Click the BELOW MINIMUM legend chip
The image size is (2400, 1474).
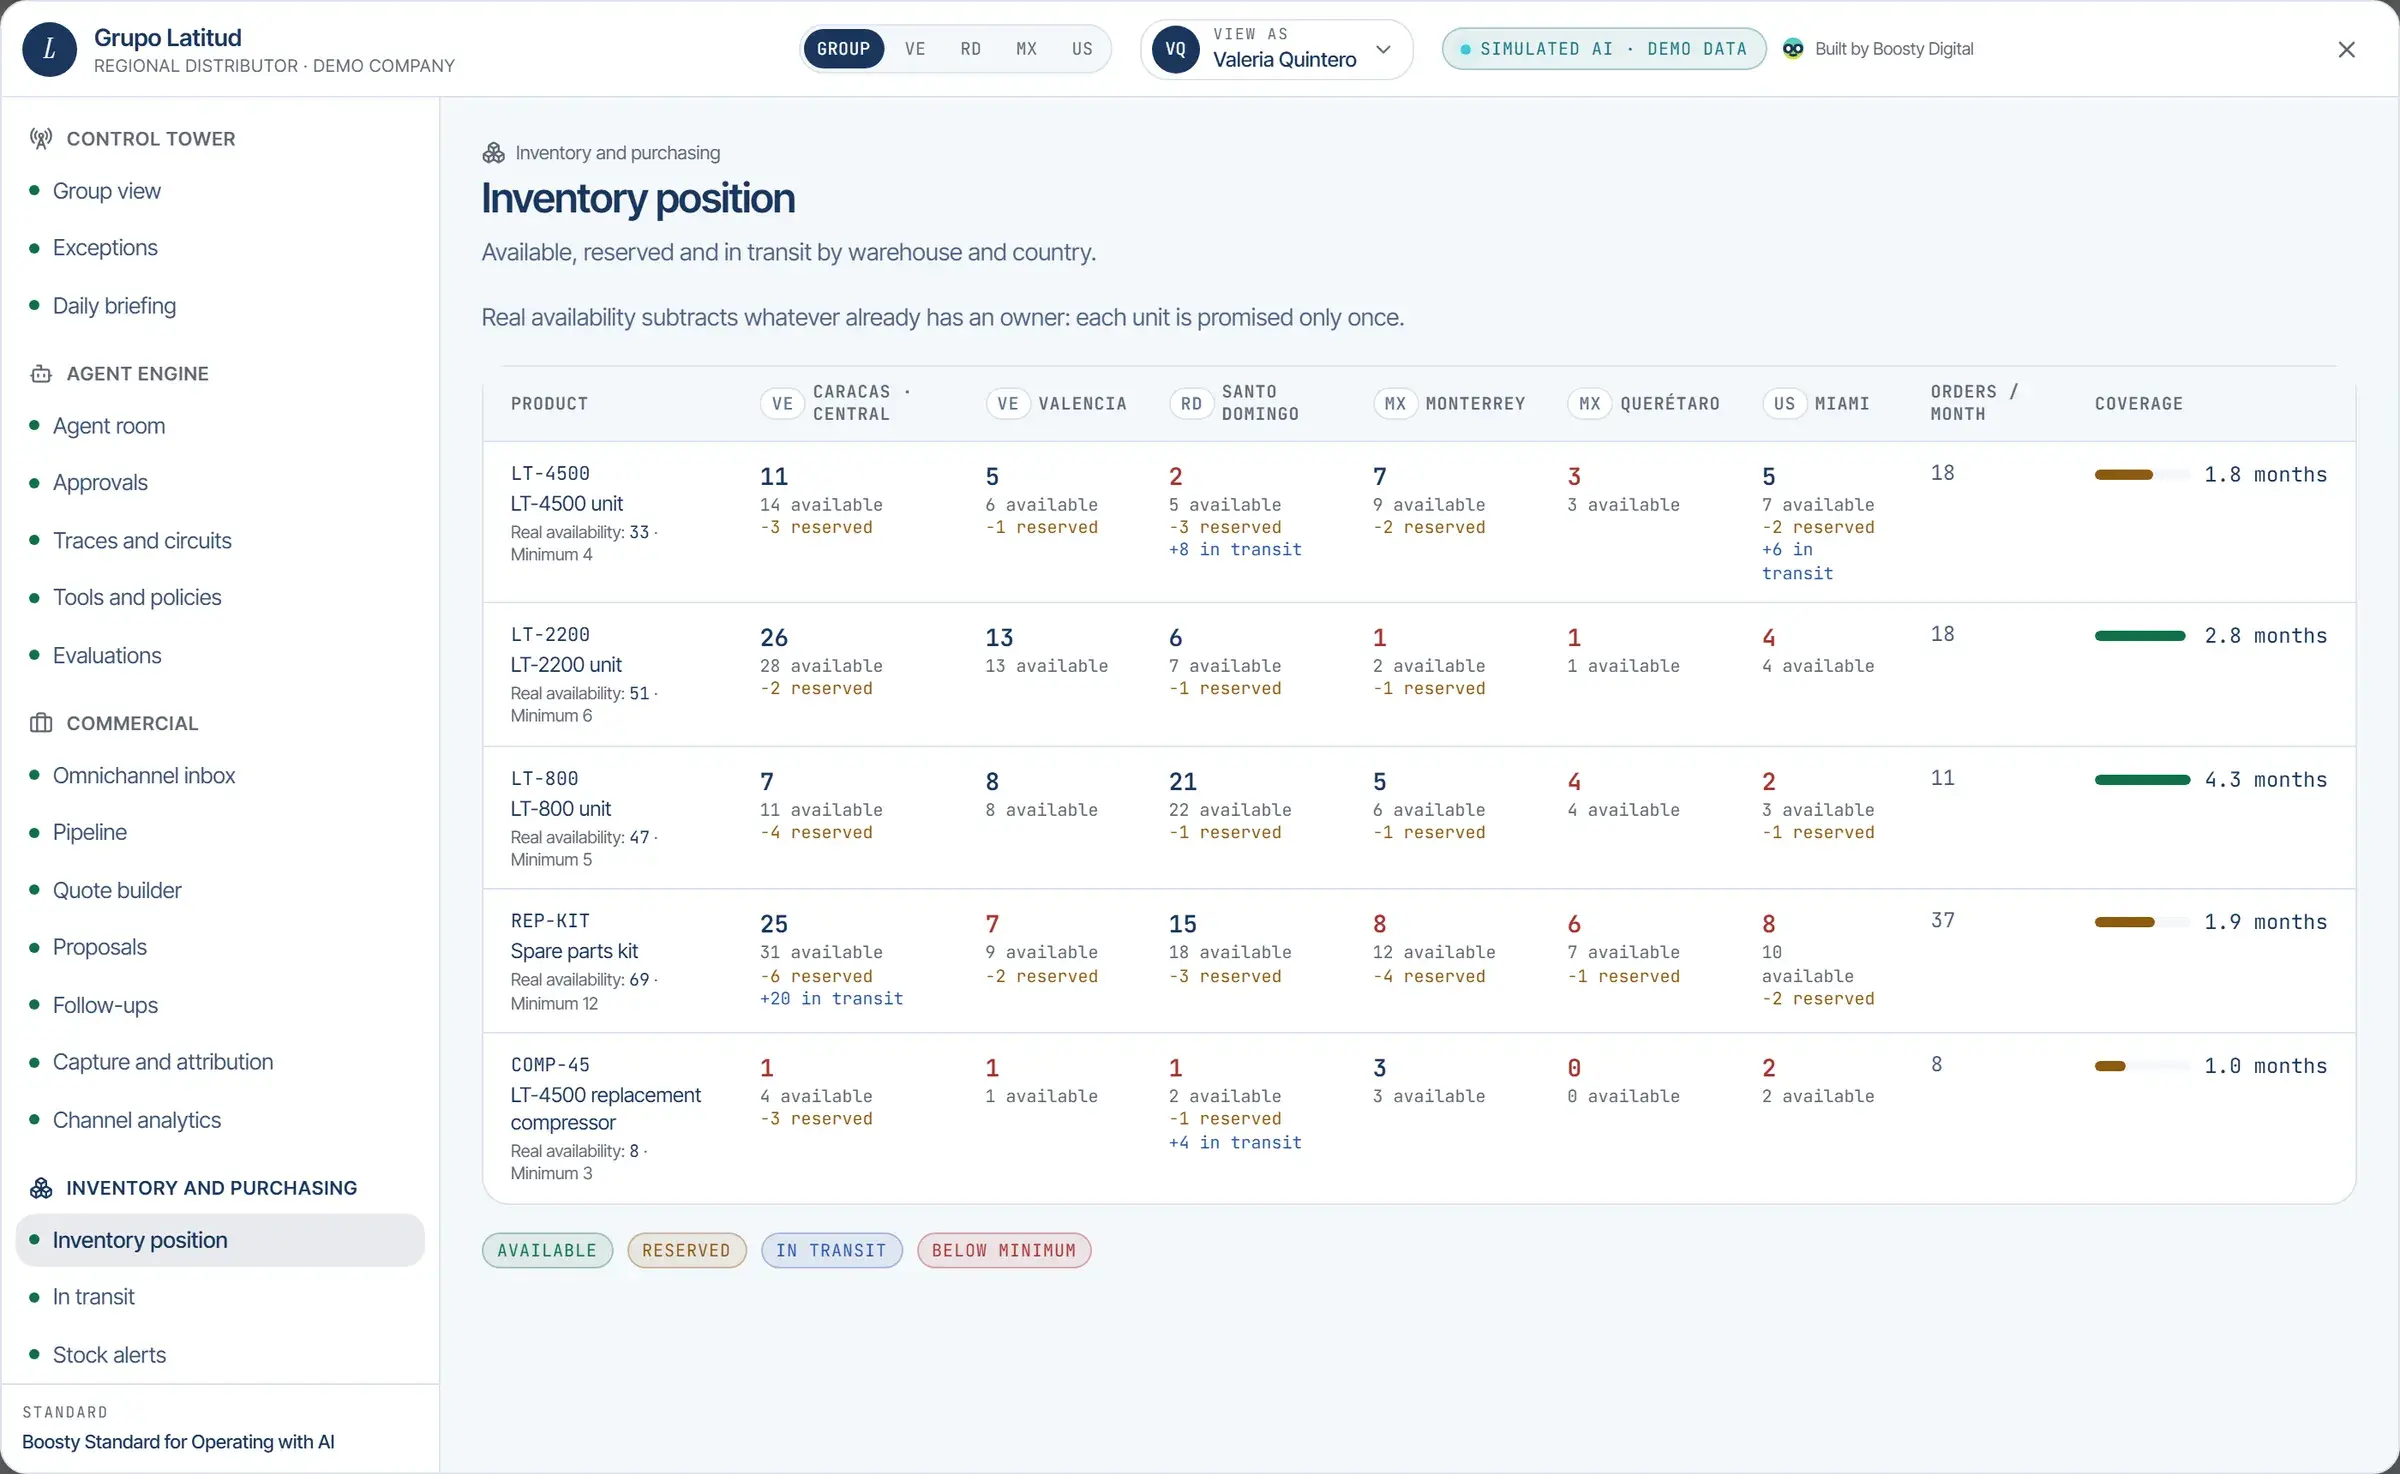(1004, 1251)
